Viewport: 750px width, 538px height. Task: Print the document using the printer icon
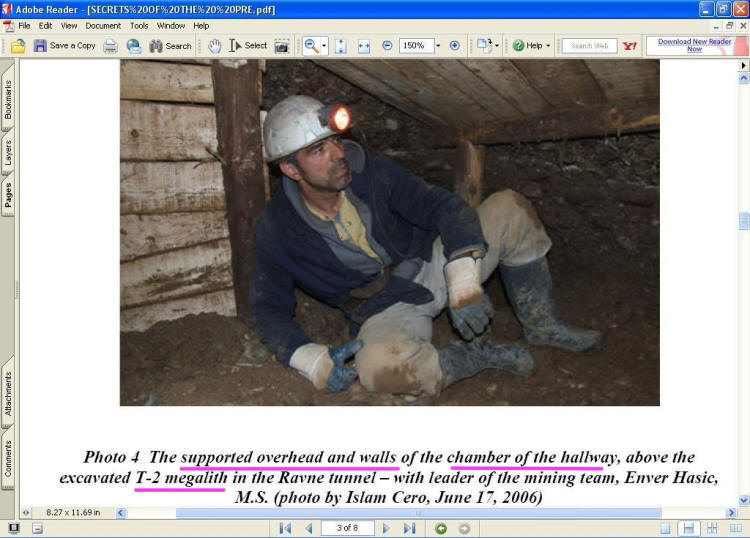[110, 46]
